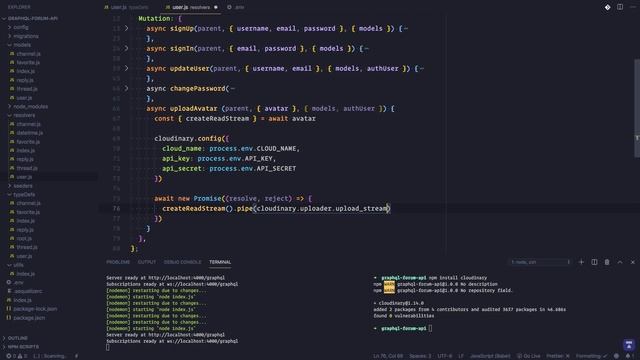Open the .env file in the explorer
Viewport: 640px width, 360px height.
[15, 282]
